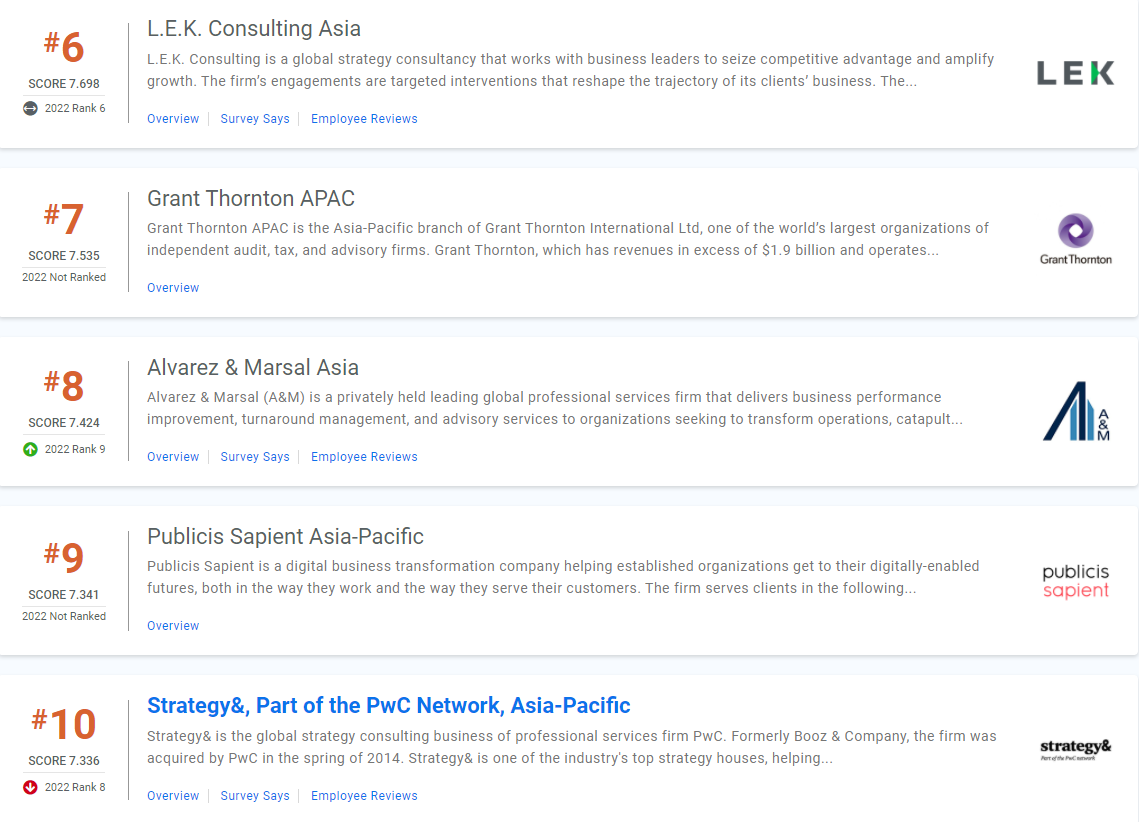1139x822 pixels.
Task: Select 2022 Rank 8 text
Action: [75, 787]
